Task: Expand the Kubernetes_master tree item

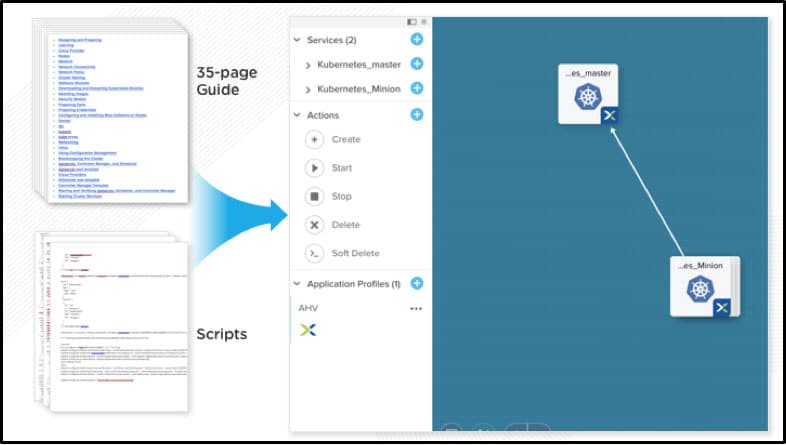Action: [x=308, y=65]
